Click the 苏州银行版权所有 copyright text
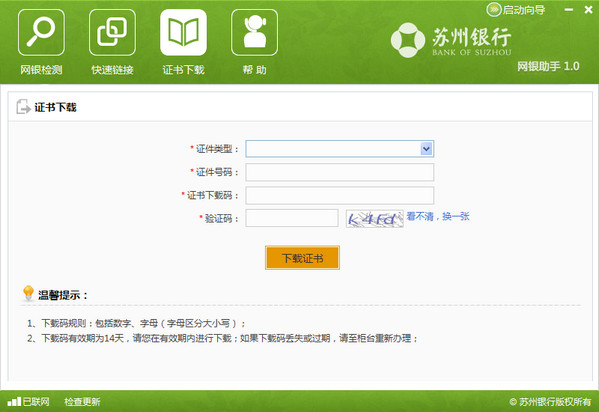Screen dimensions: 599x412 pyautogui.click(x=550, y=402)
